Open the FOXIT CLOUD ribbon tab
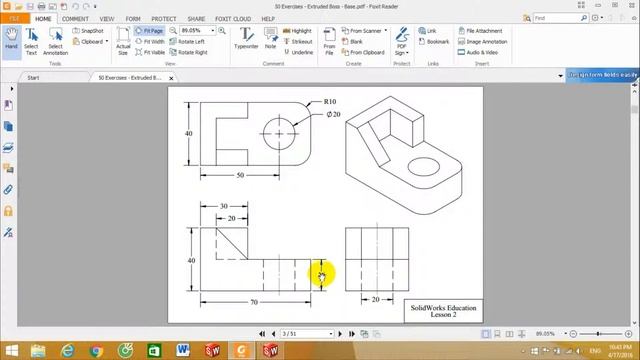640x360 pixels. [x=233, y=19]
